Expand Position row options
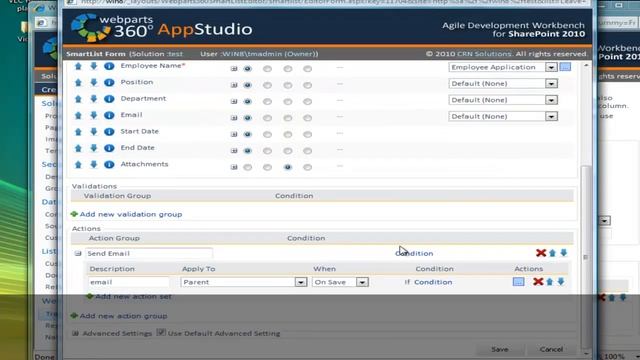 click(234, 85)
